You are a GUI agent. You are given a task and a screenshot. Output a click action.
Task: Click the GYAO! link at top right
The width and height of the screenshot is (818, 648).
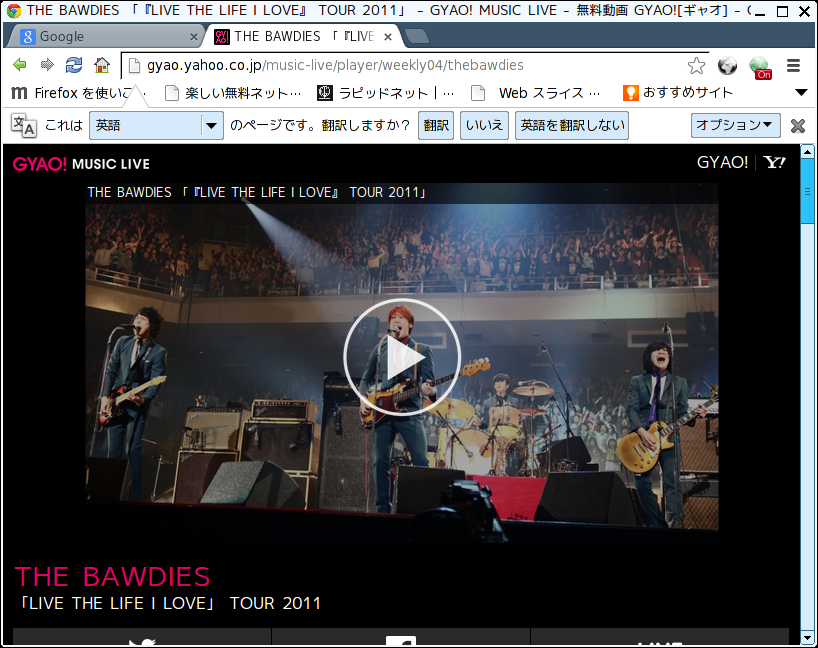pos(723,163)
